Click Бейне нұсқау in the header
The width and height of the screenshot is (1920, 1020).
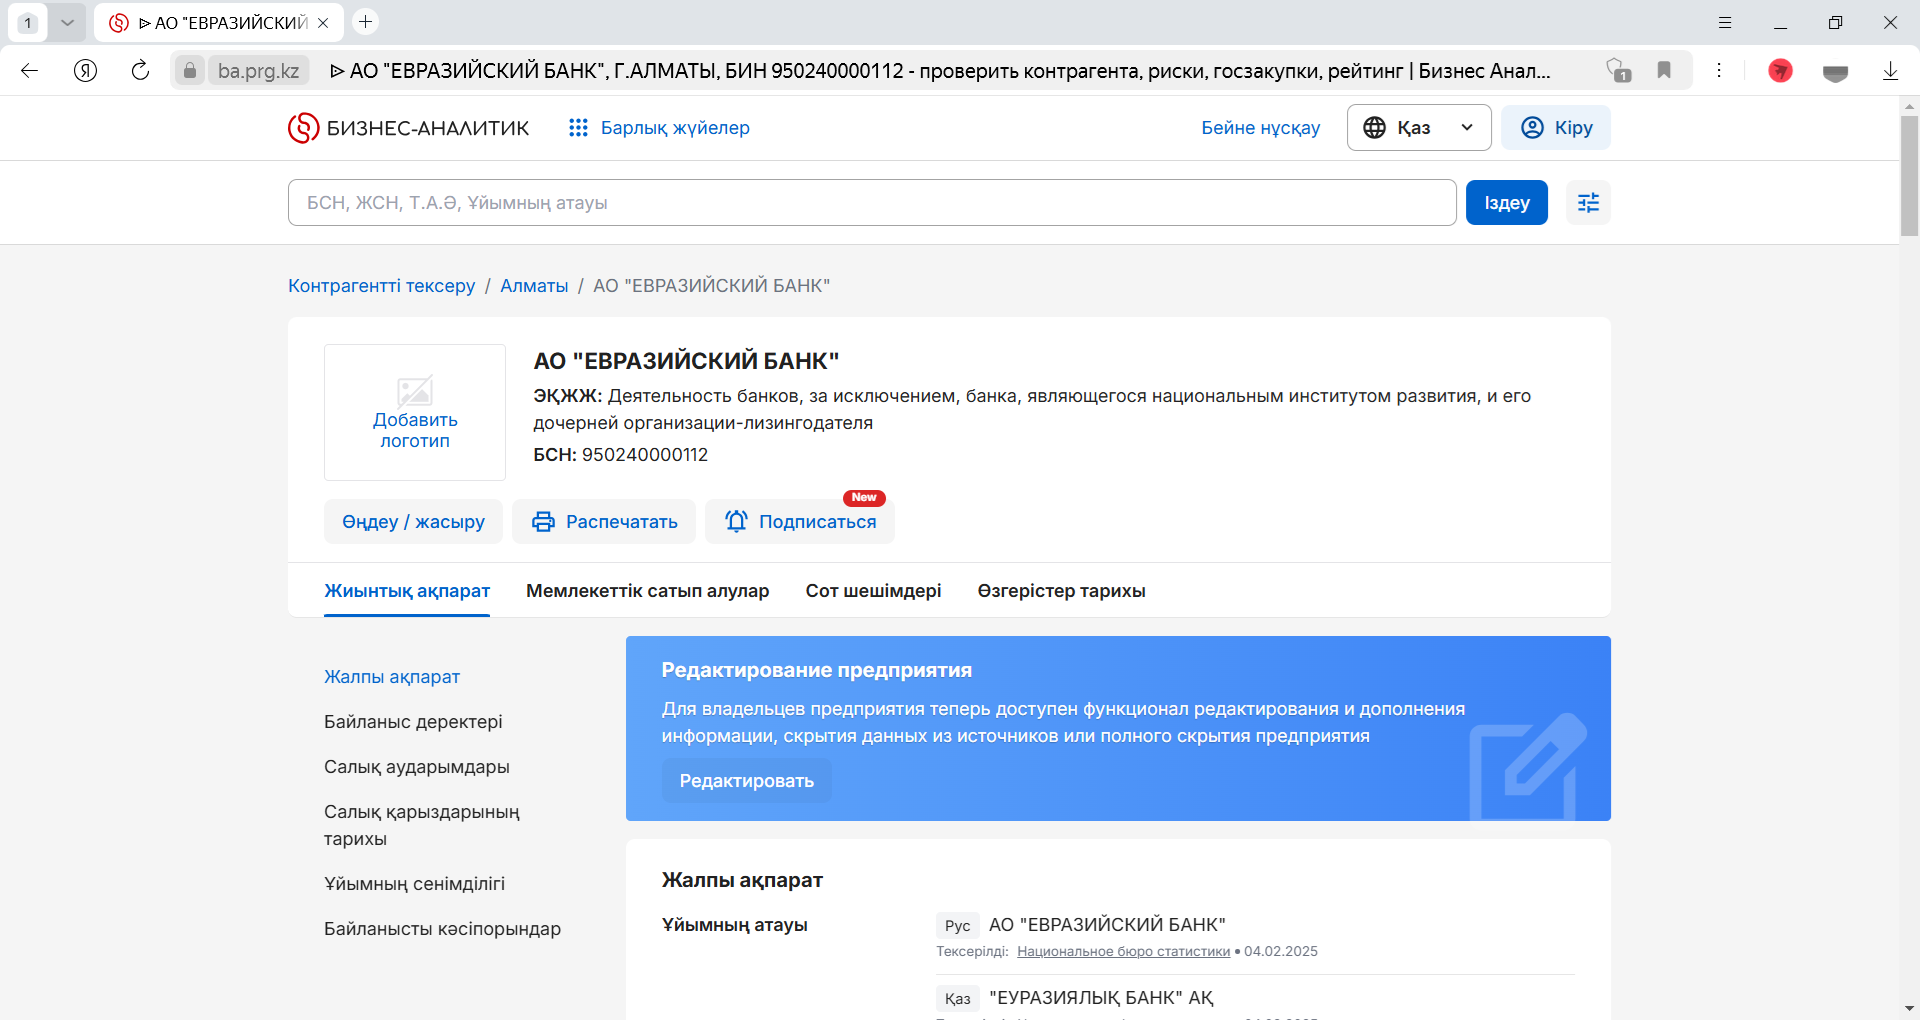tap(1259, 127)
